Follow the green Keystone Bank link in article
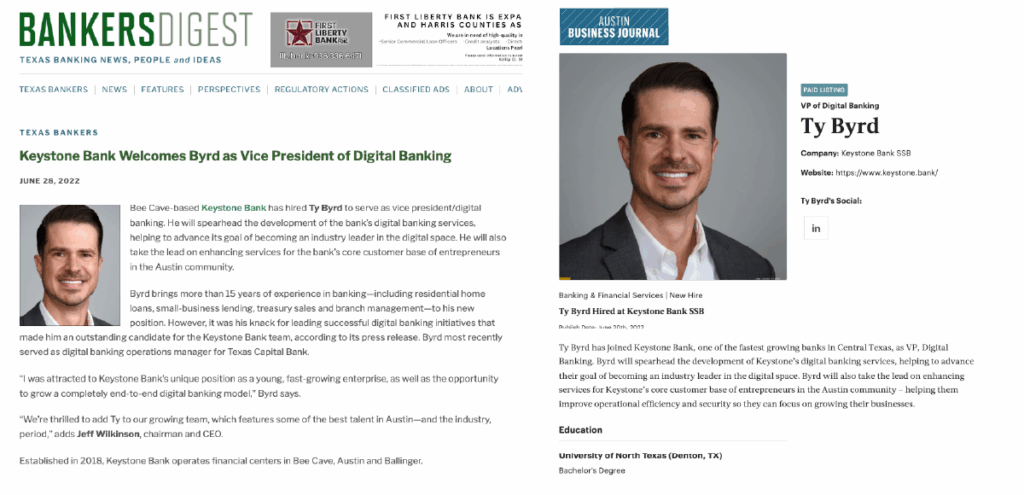 (x=234, y=208)
